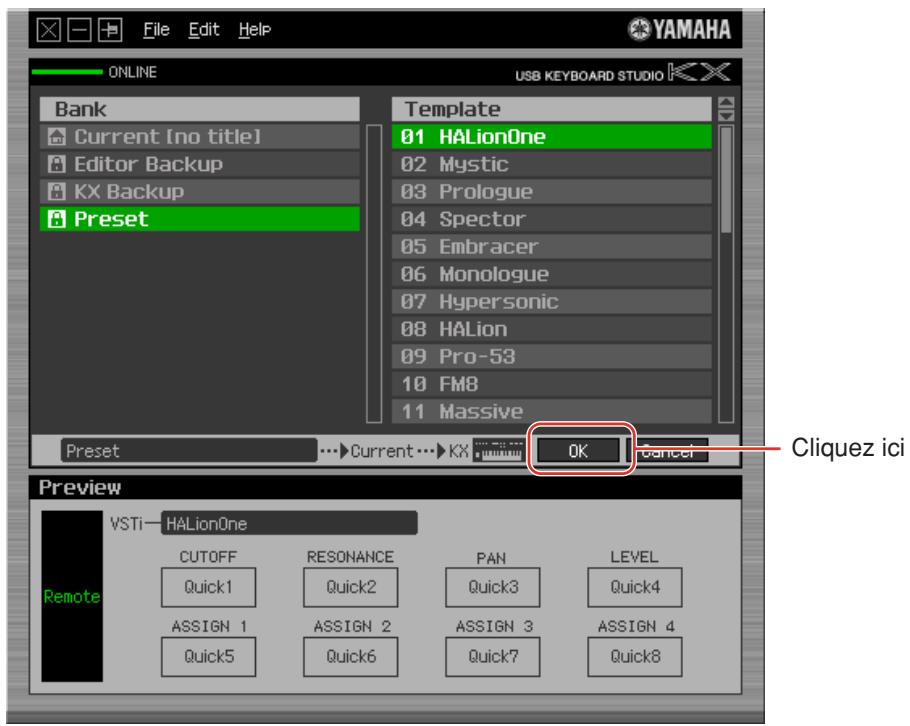Select template 09 Pro-53

552,356
